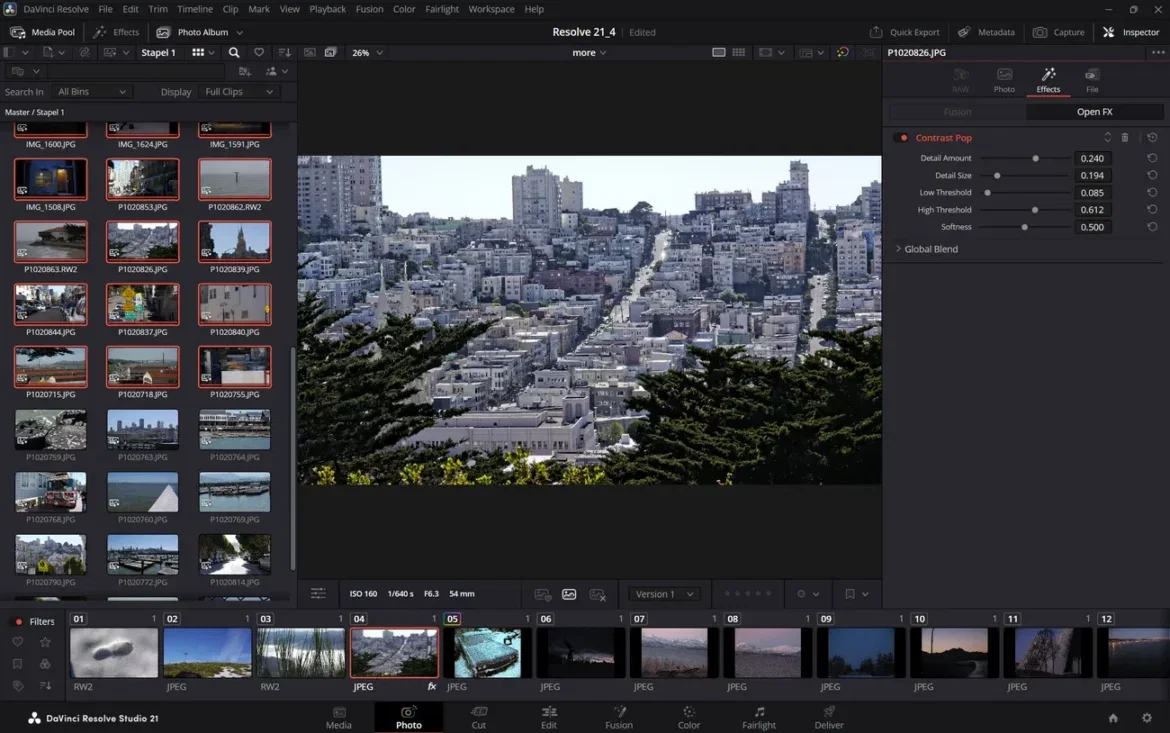Viewport: 1170px width, 733px height.
Task: Click the image with heart icon below viewer
Action: click(542, 595)
